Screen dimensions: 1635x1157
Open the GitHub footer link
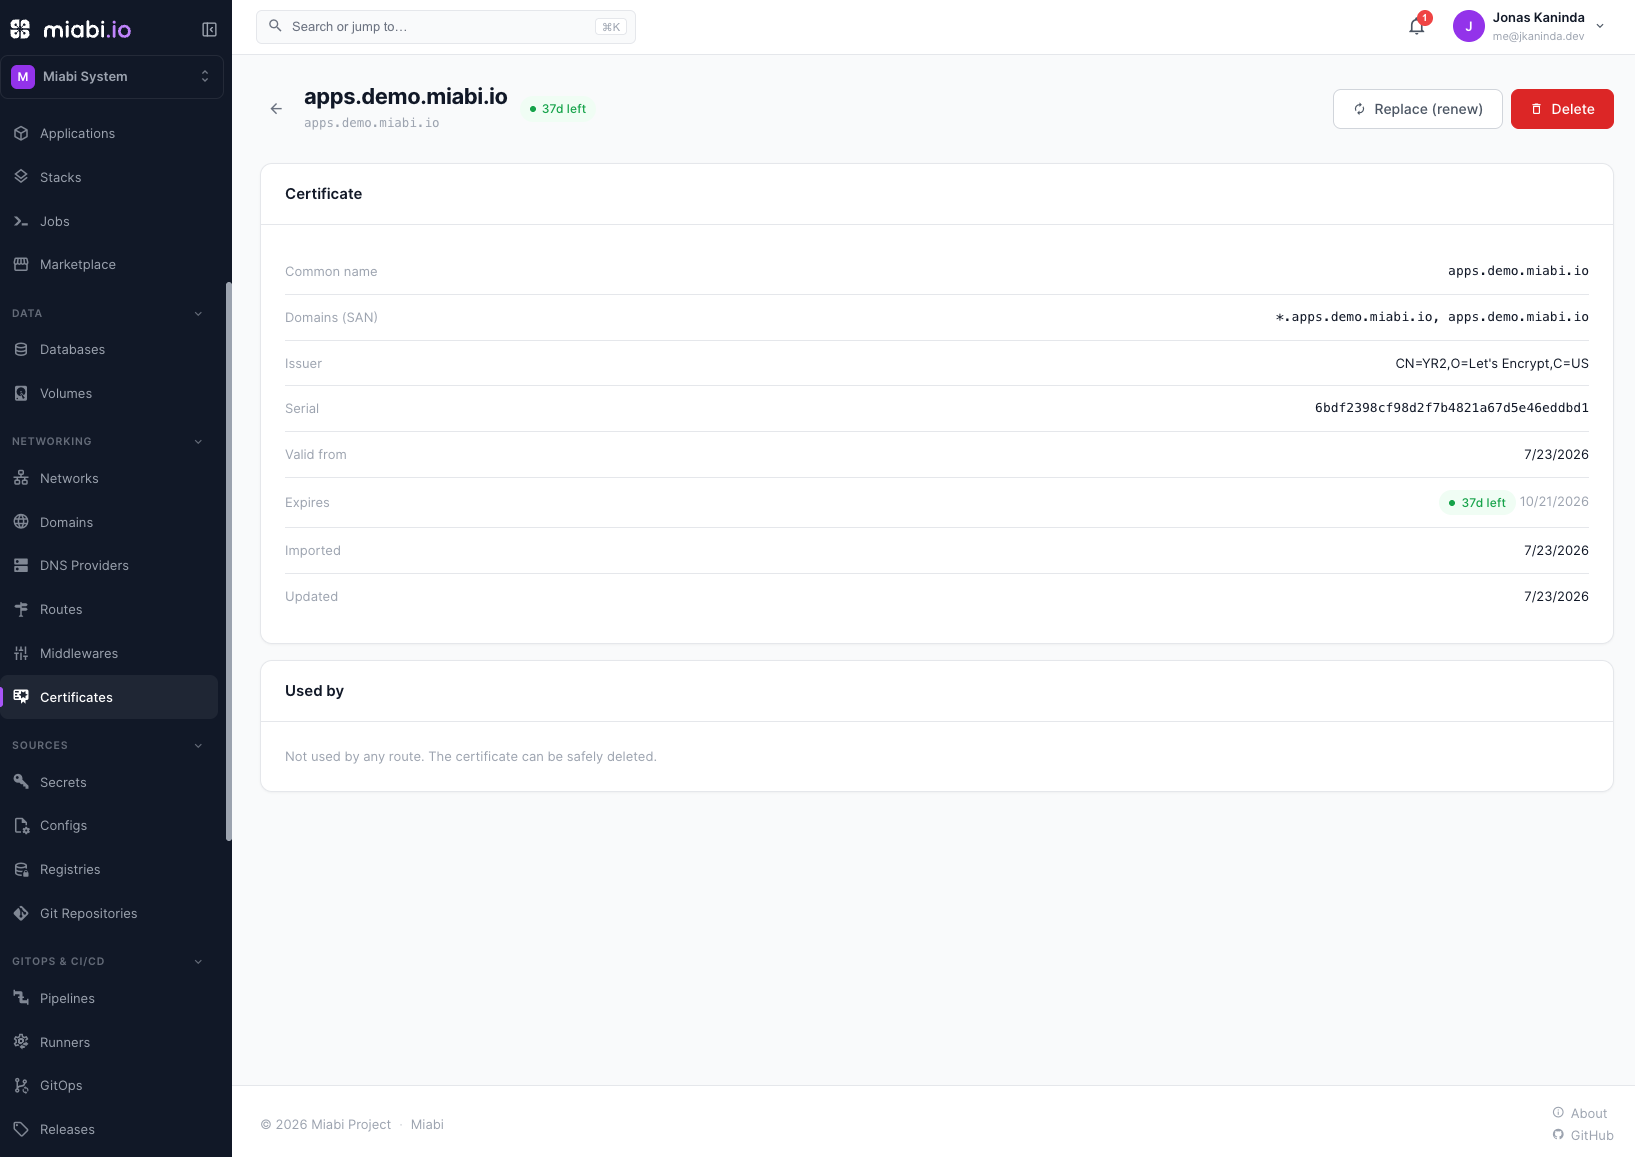tap(1583, 1135)
